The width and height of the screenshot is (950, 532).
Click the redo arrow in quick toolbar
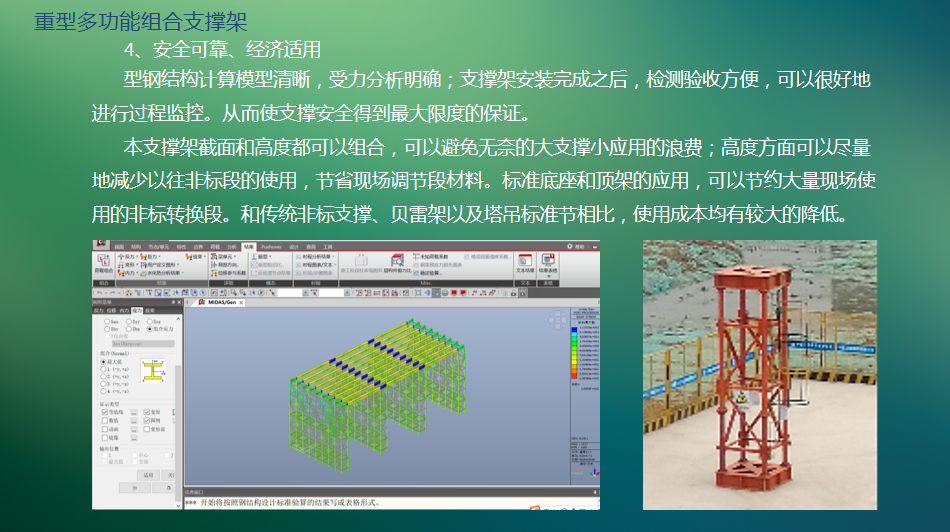click(113, 293)
